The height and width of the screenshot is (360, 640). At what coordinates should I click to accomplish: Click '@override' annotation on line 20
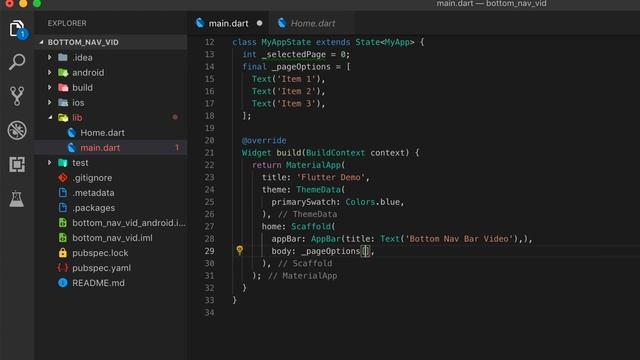click(264, 140)
